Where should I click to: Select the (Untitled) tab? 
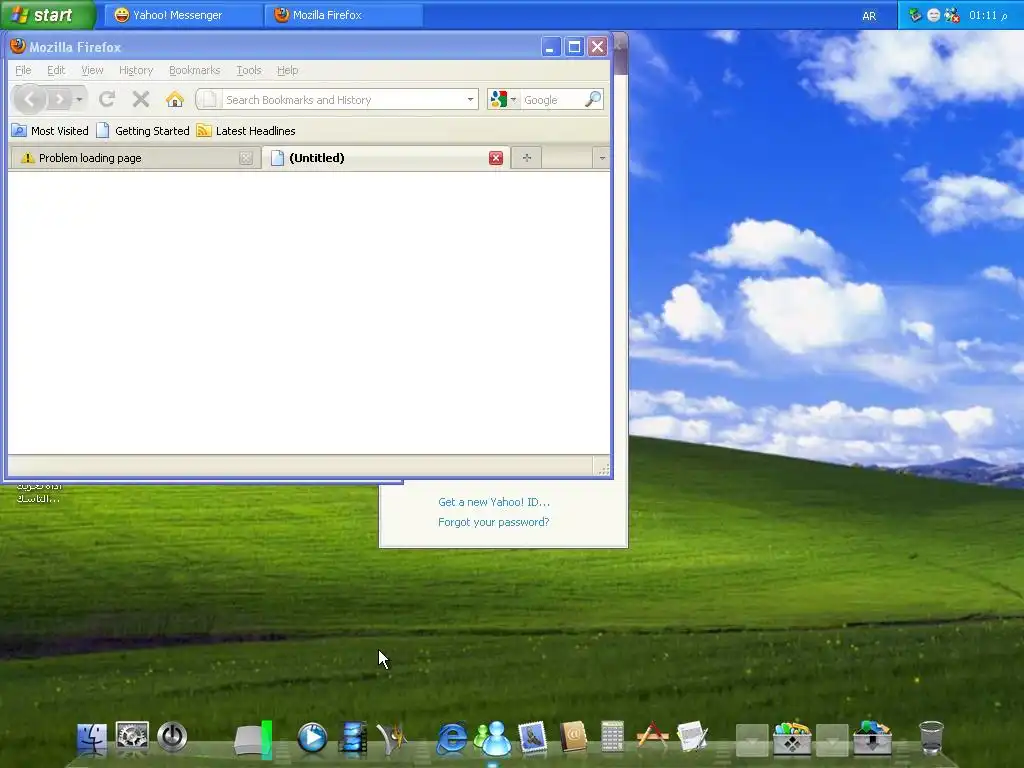pyautogui.click(x=385, y=158)
